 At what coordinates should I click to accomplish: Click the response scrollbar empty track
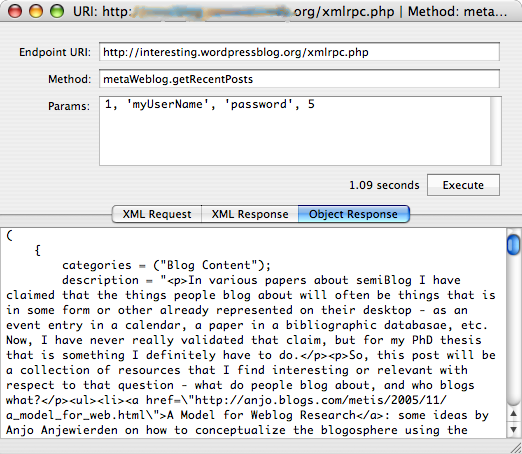[513, 330]
